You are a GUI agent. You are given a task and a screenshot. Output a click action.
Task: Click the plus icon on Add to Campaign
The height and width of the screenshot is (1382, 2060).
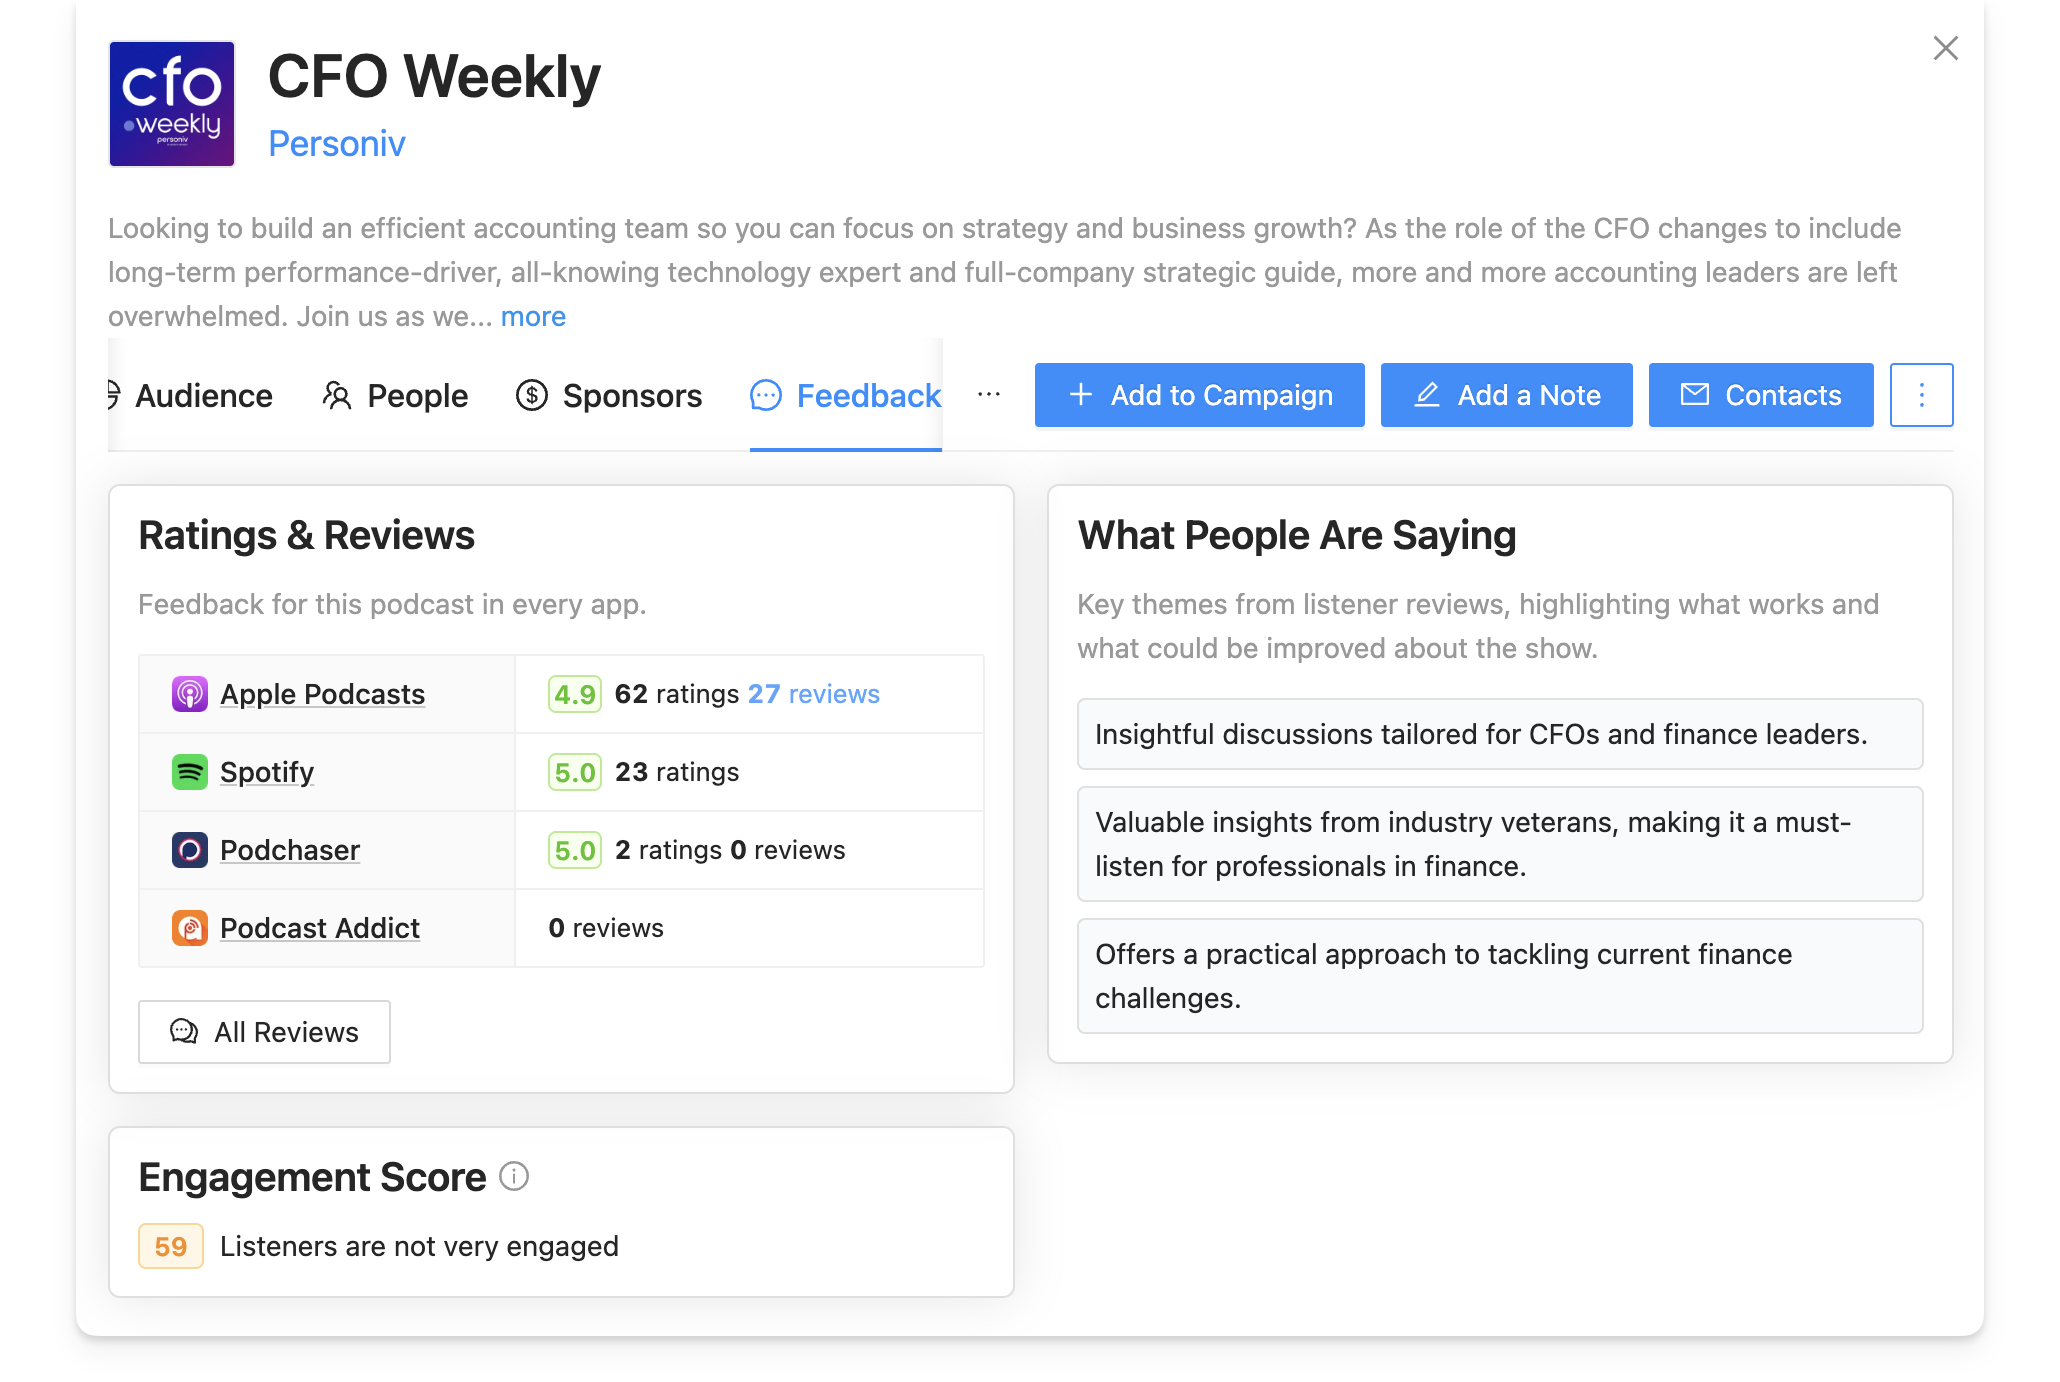(1080, 394)
